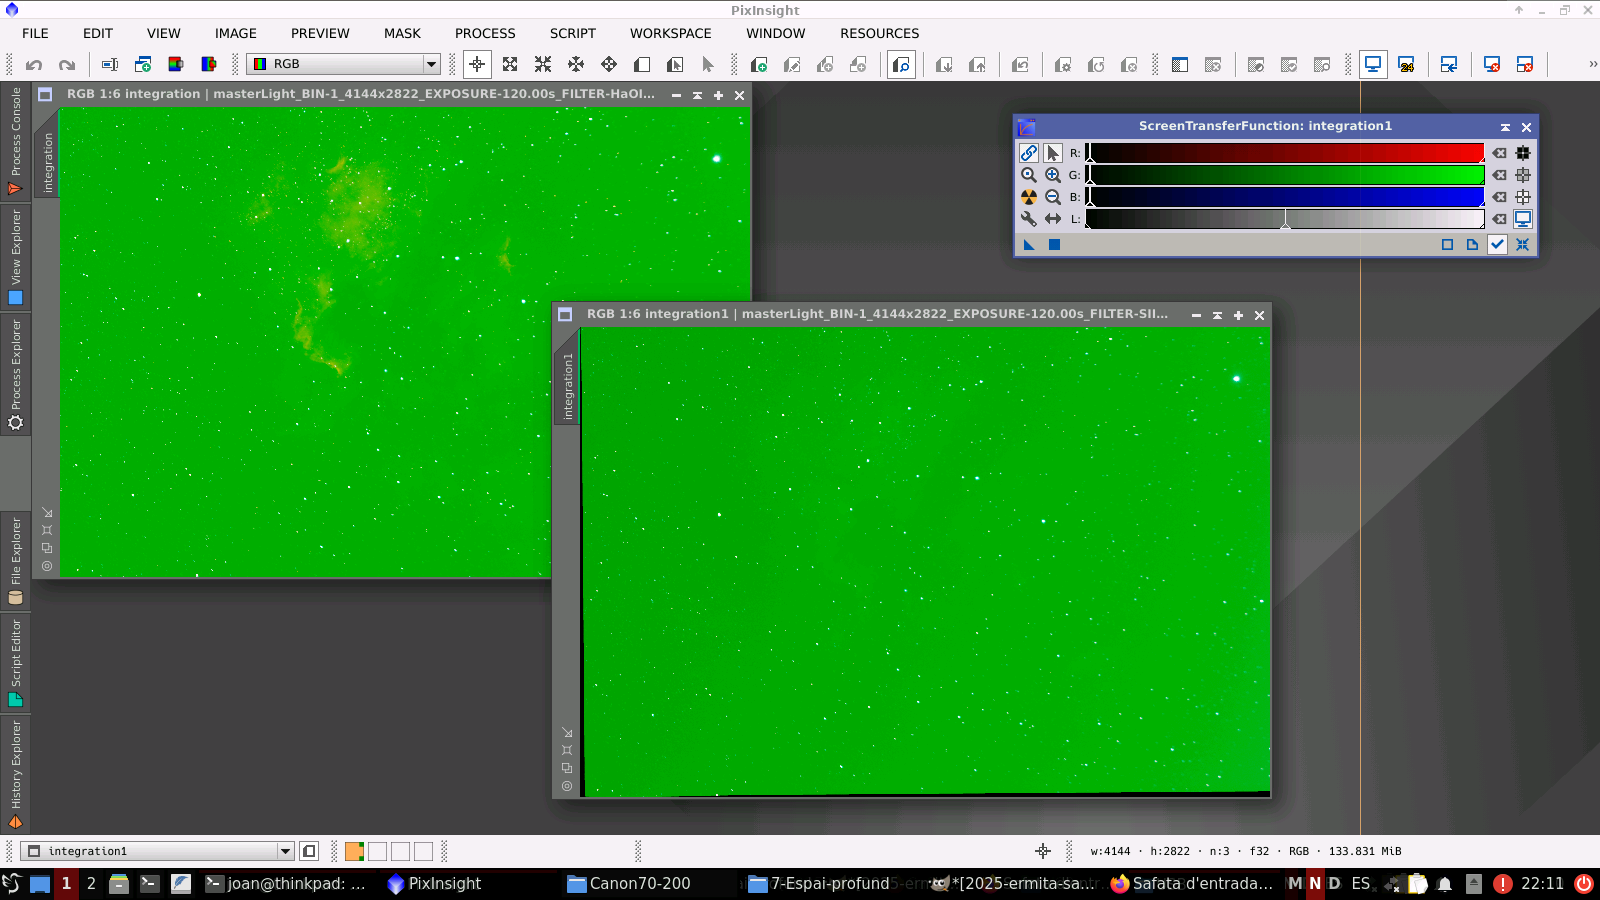Toggle linked RGB channels in ScreenTransferFunction
The height and width of the screenshot is (900, 1600).
[x=1028, y=153]
